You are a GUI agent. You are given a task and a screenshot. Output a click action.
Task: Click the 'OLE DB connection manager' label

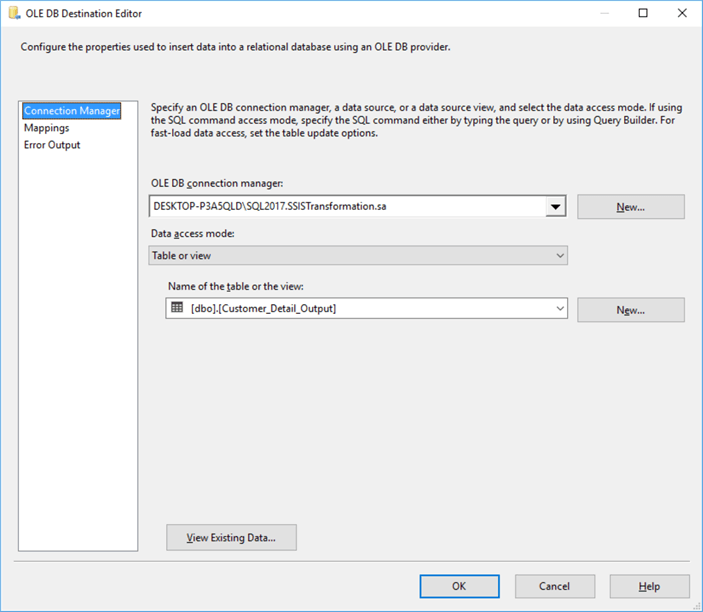pos(217,183)
